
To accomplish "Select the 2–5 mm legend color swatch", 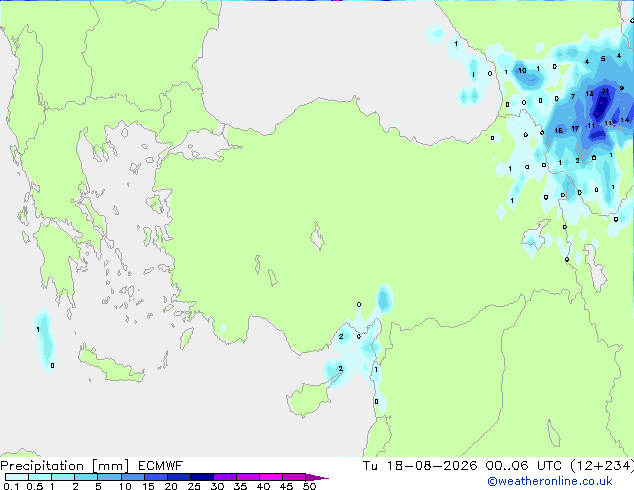I will 86,477.
